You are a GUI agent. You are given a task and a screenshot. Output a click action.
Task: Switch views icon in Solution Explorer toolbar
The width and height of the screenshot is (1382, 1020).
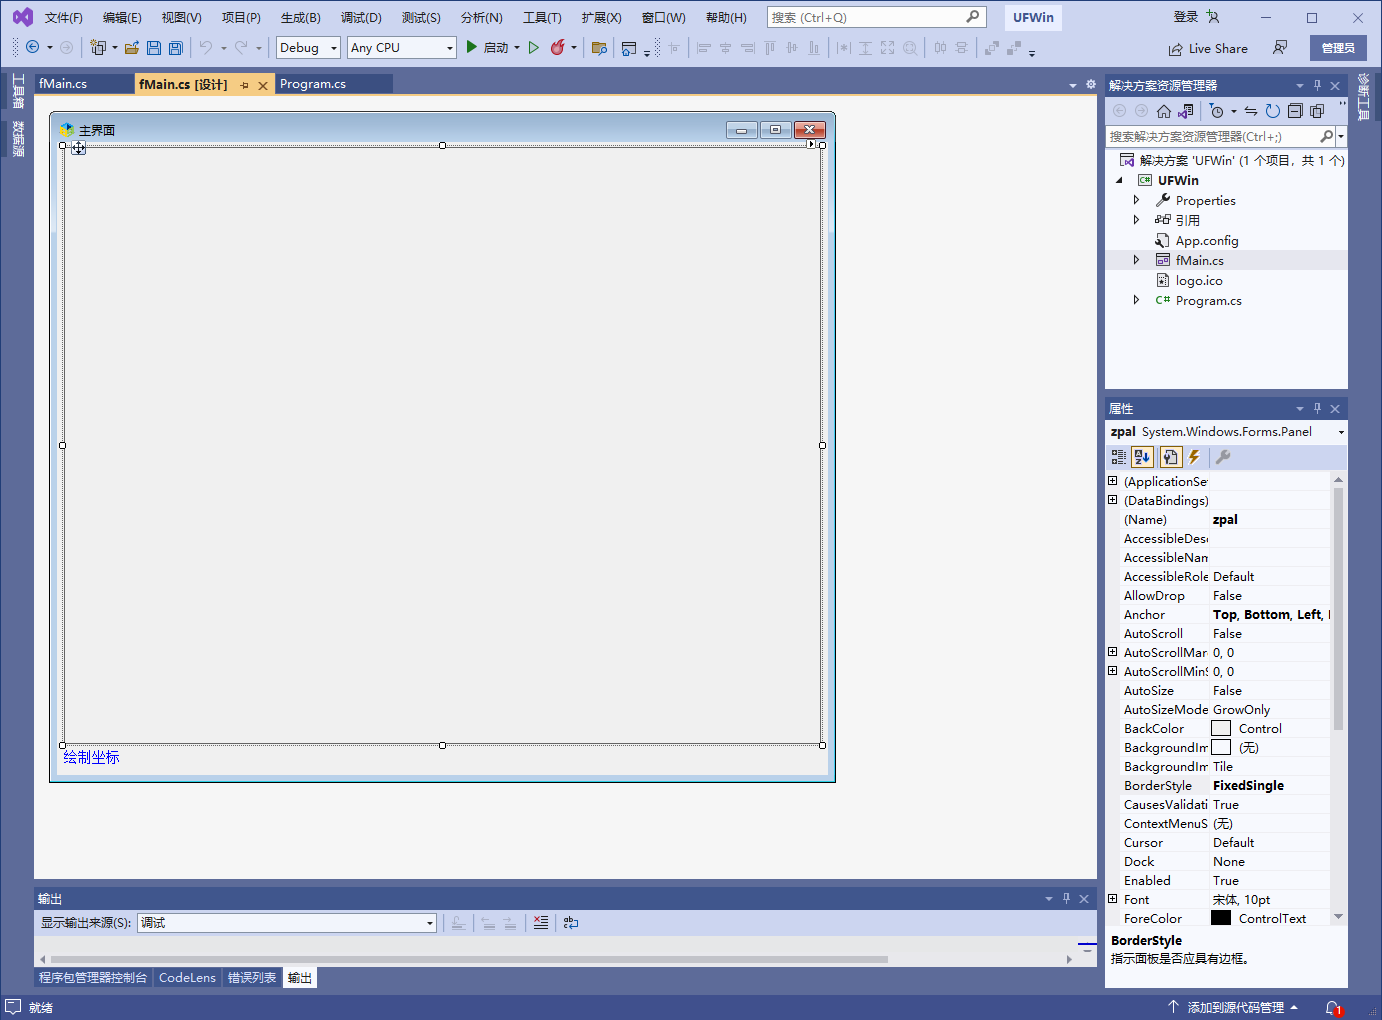click(x=1186, y=111)
